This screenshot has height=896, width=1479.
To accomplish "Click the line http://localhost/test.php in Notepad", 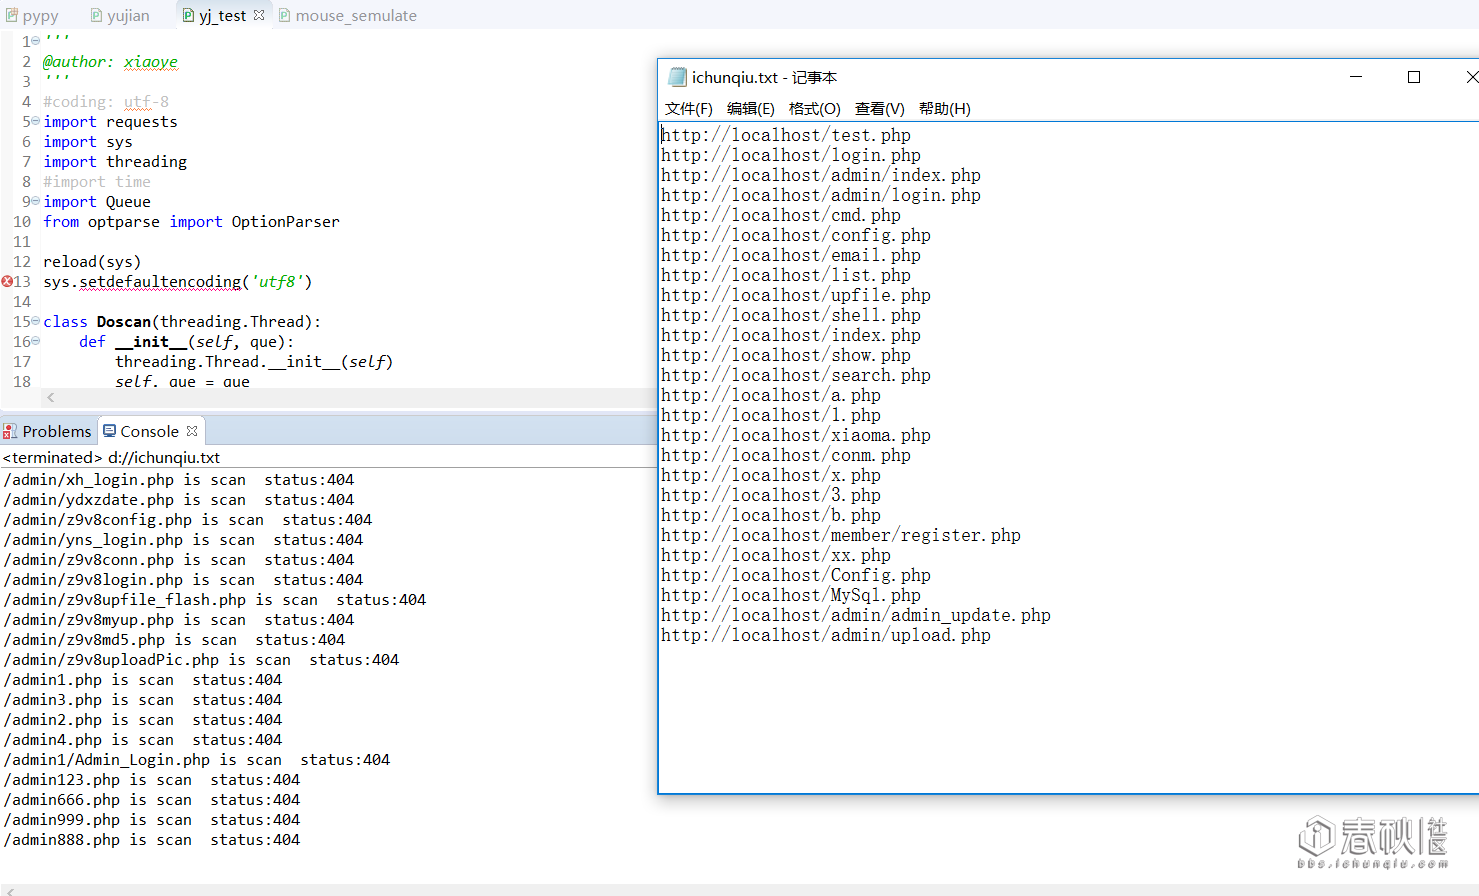I will pyautogui.click(x=786, y=135).
